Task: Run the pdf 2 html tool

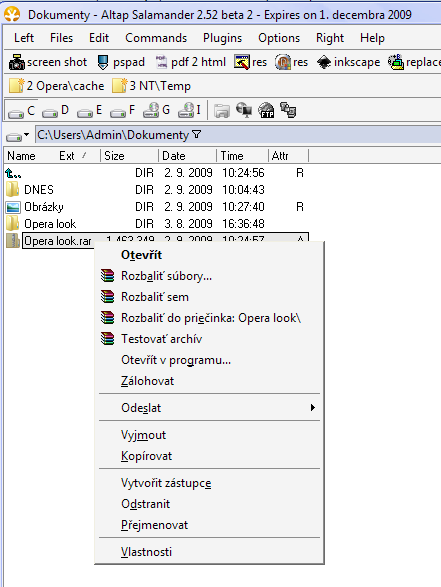Action: [x=190, y=62]
